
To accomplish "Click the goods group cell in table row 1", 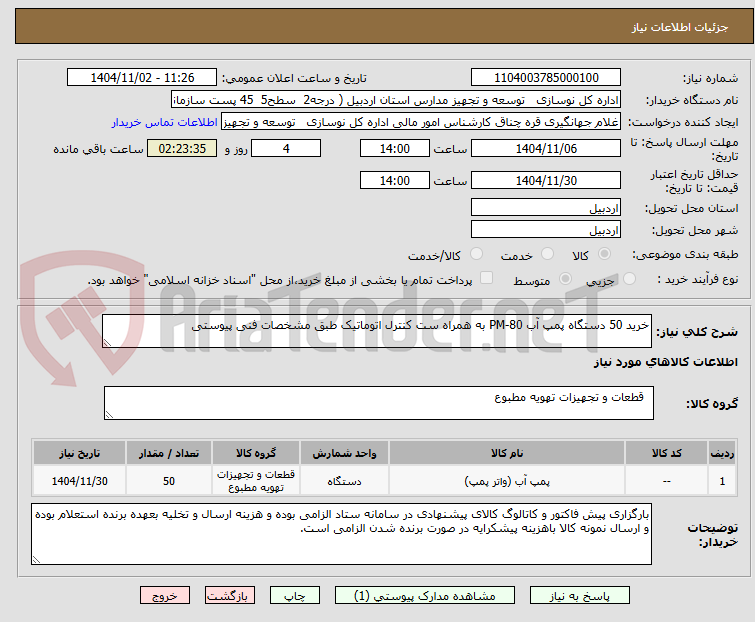I will pos(256,480).
